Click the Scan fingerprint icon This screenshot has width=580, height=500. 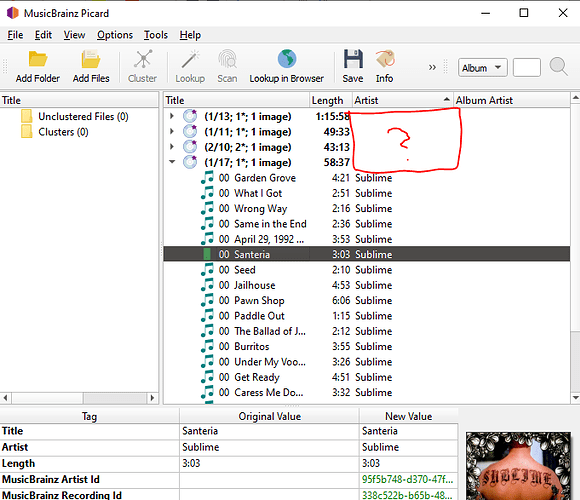point(227,59)
